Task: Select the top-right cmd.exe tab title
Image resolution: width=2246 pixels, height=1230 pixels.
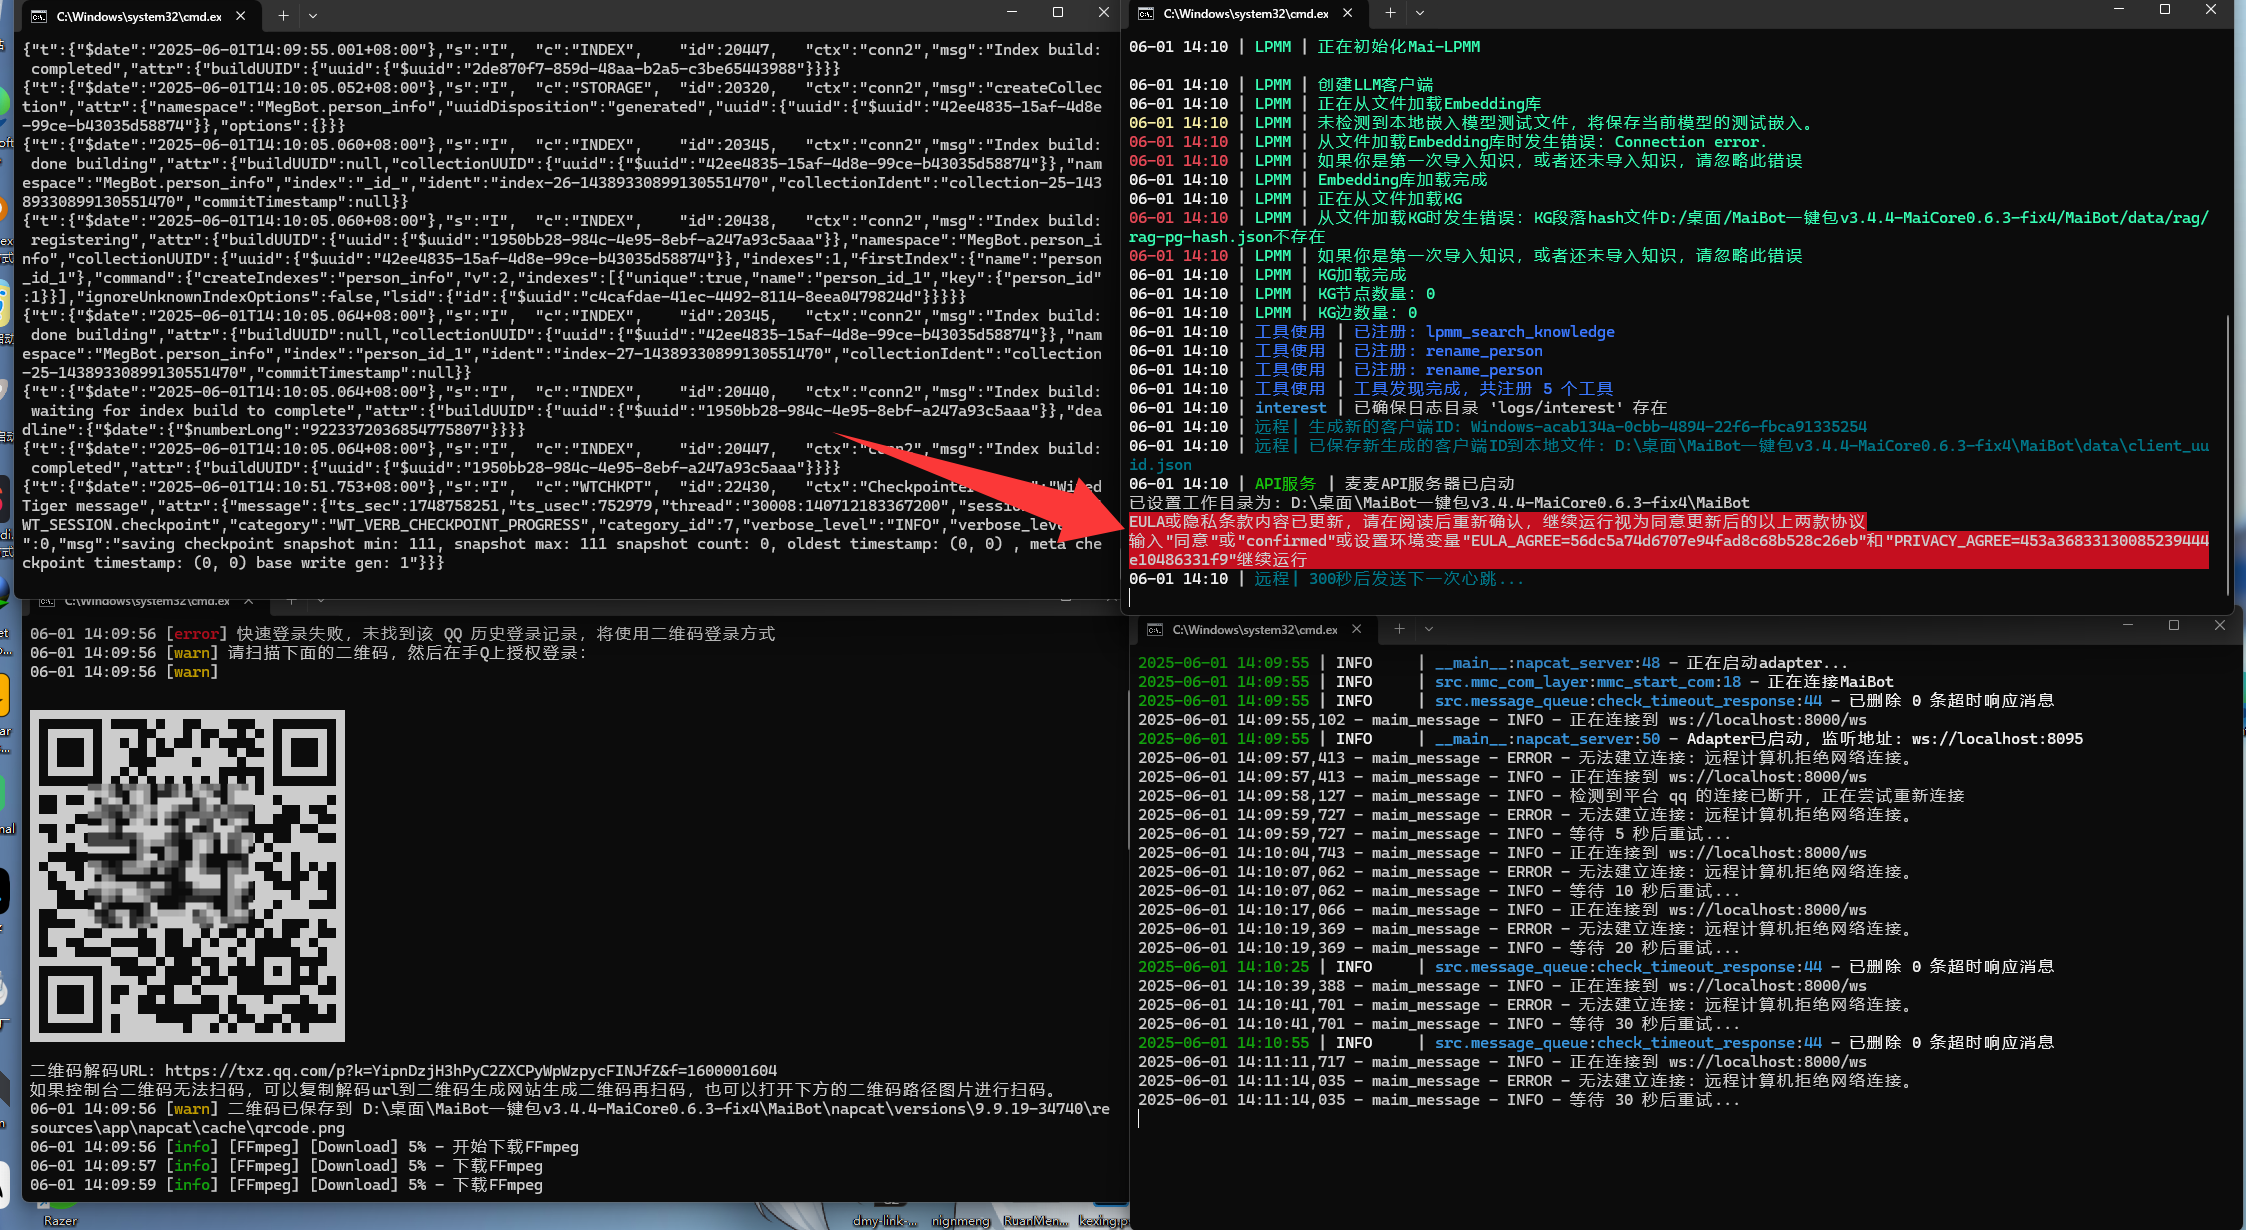Action: (x=1246, y=13)
